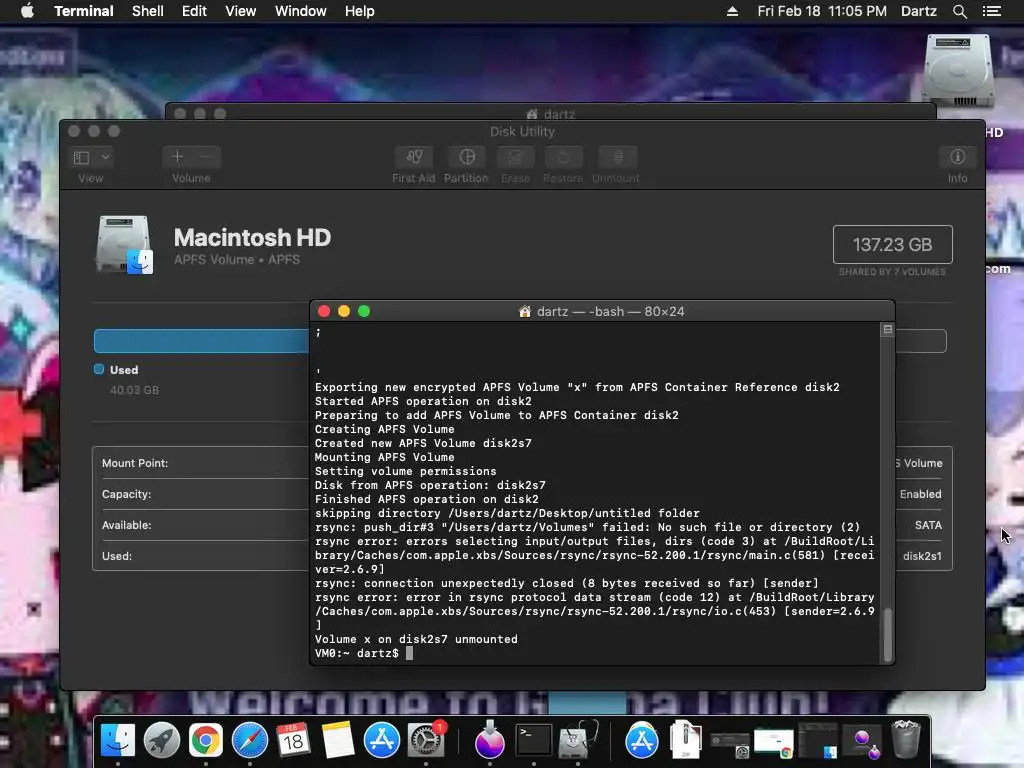
Task: Open the minimized installer window in dock
Action: 862,743
